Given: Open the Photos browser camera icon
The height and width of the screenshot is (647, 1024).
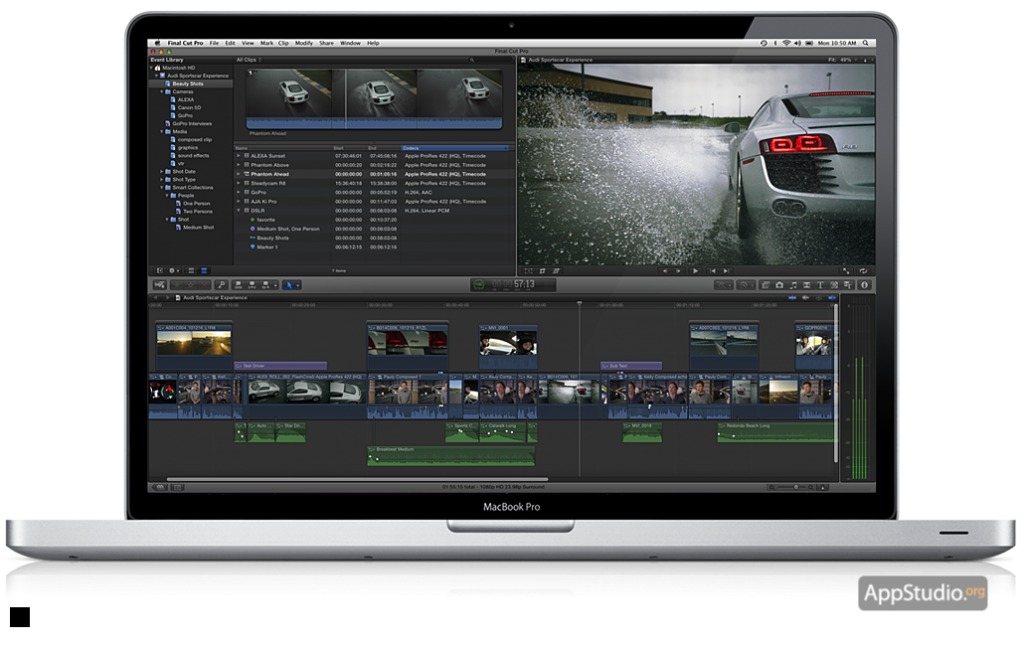Looking at the screenshot, I should [x=779, y=285].
